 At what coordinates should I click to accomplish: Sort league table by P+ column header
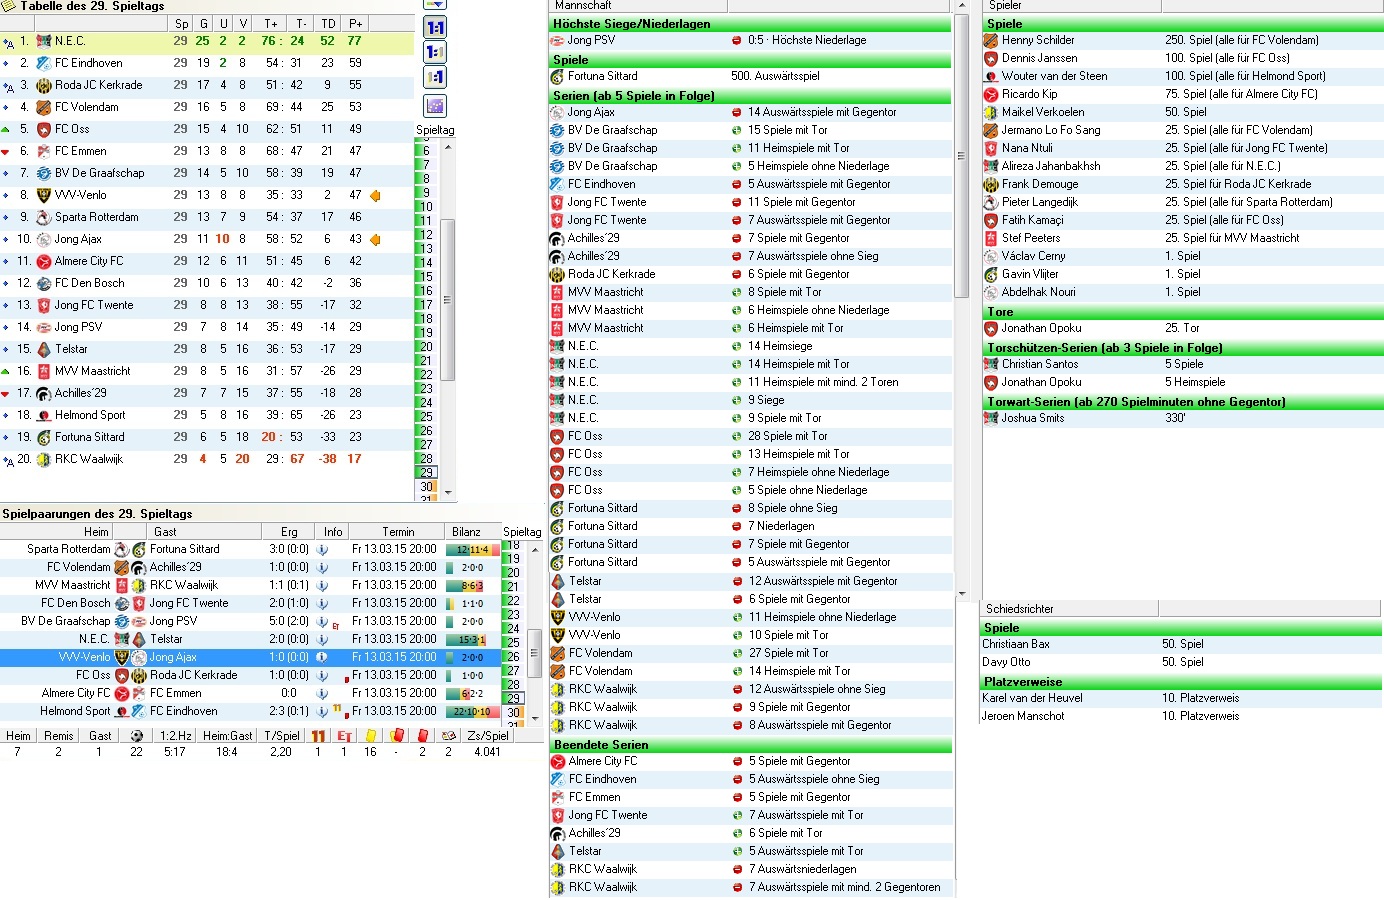pyautogui.click(x=355, y=24)
